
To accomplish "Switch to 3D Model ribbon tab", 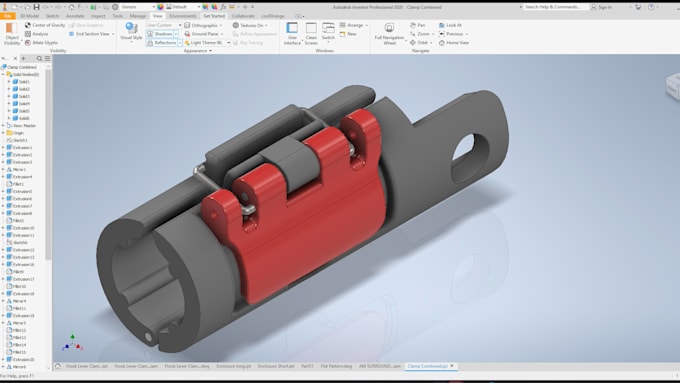I will (x=29, y=16).
